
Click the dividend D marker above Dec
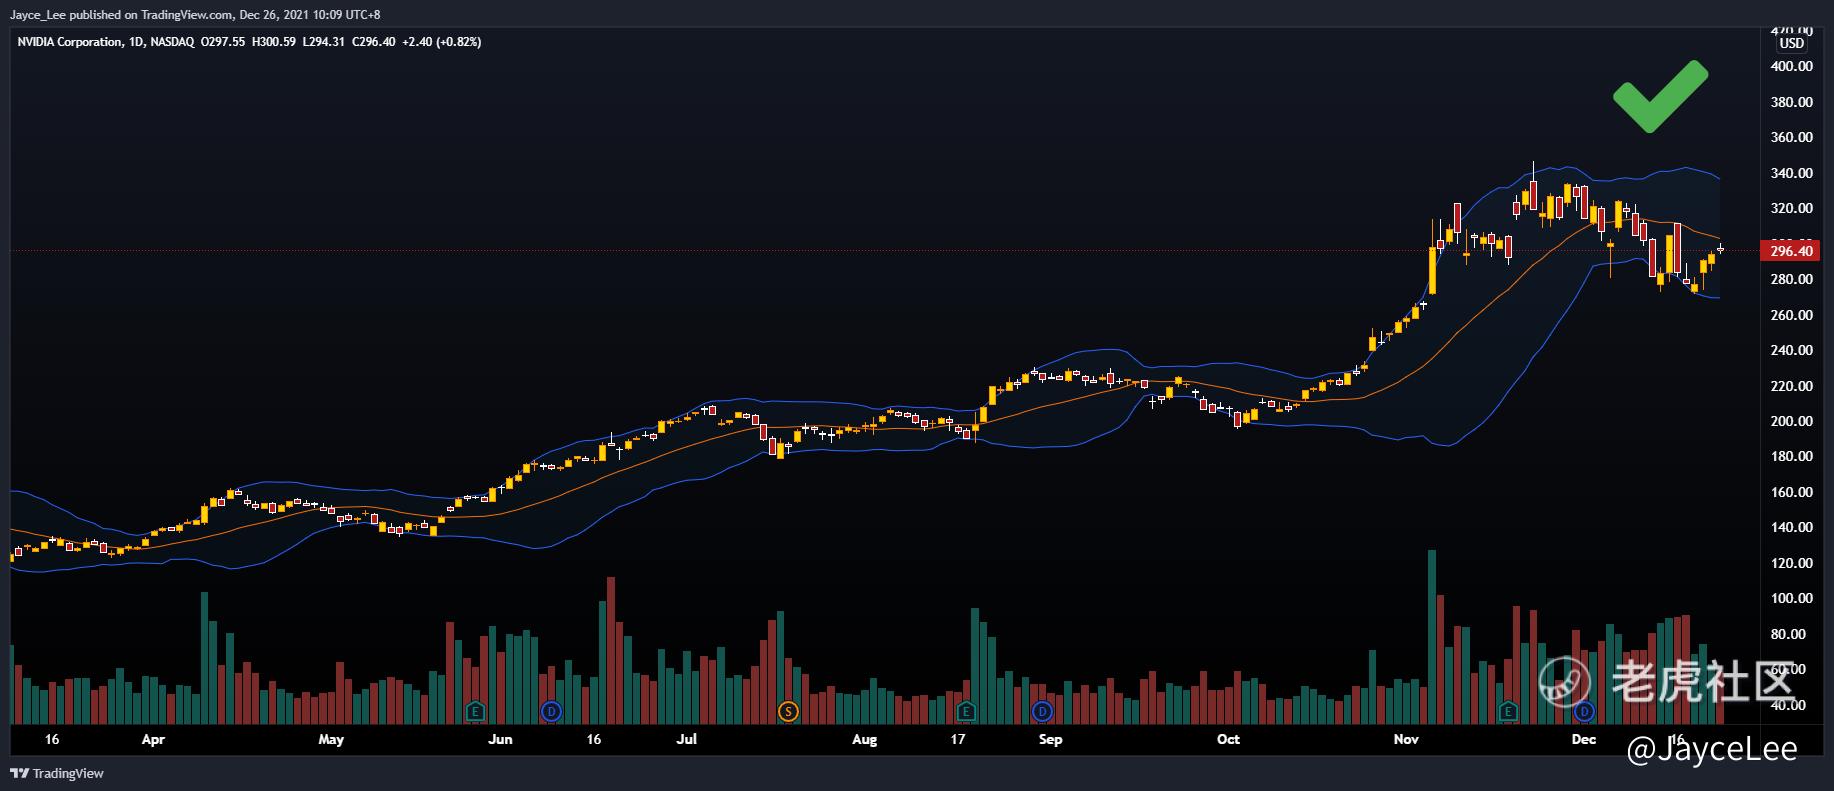click(1584, 712)
